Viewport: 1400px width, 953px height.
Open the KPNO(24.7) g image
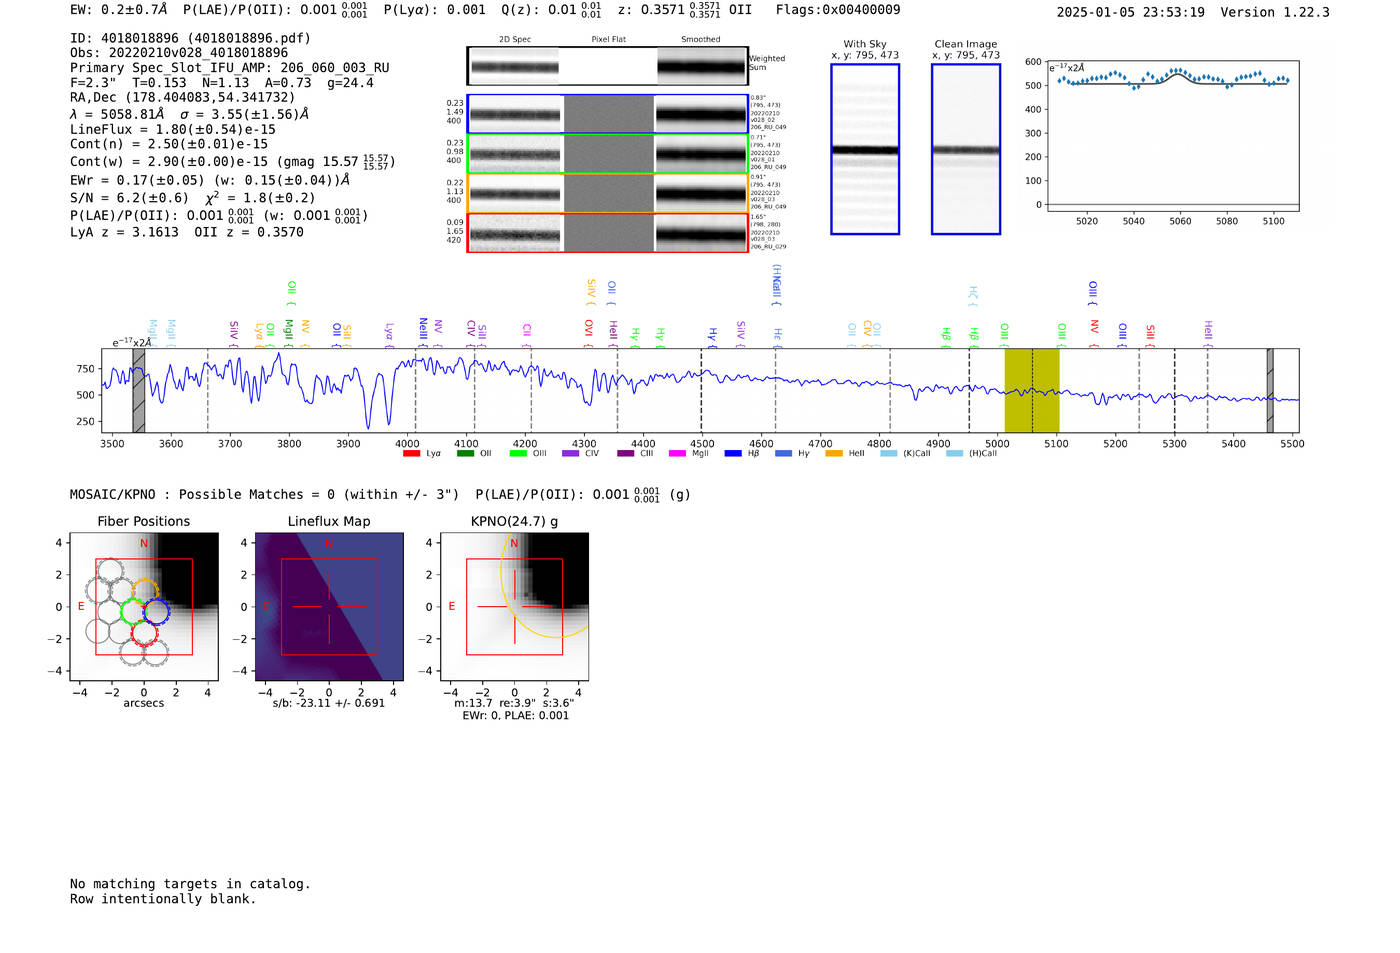point(514,607)
